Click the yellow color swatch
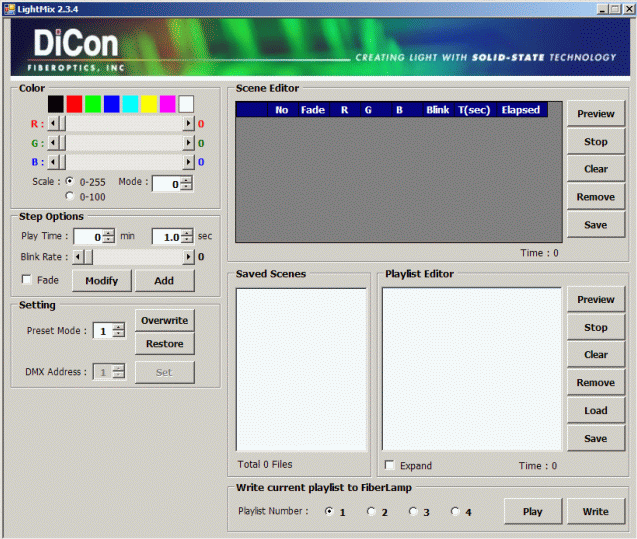The width and height of the screenshot is (637, 539). (x=149, y=104)
